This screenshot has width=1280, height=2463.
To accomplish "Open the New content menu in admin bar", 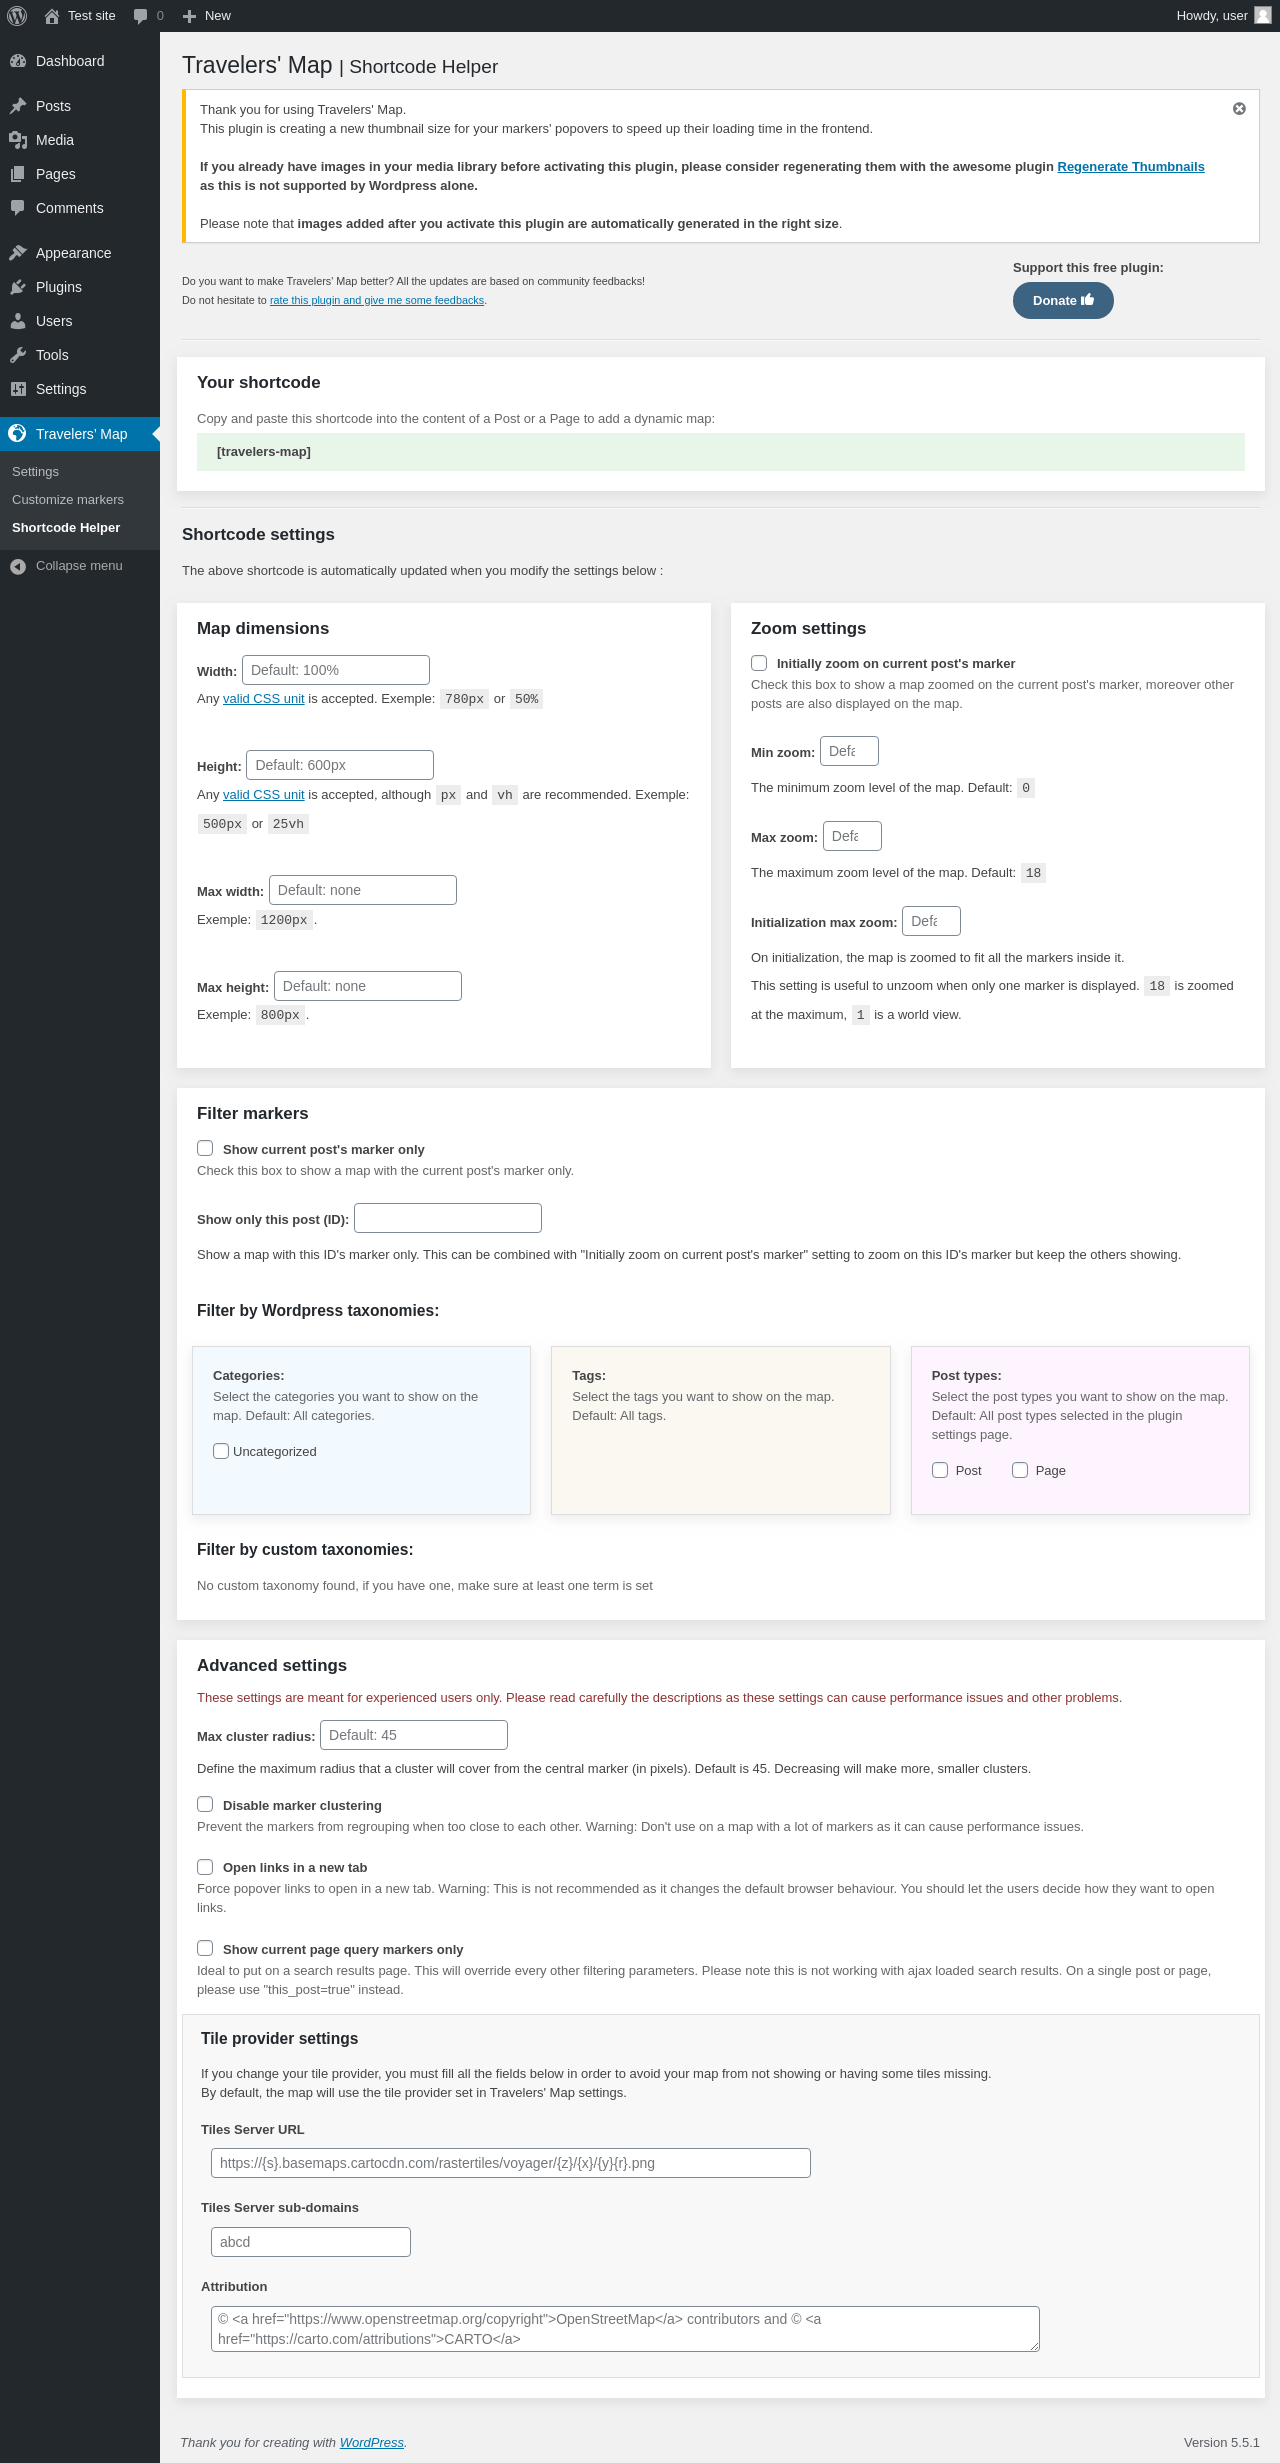I will [x=207, y=16].
